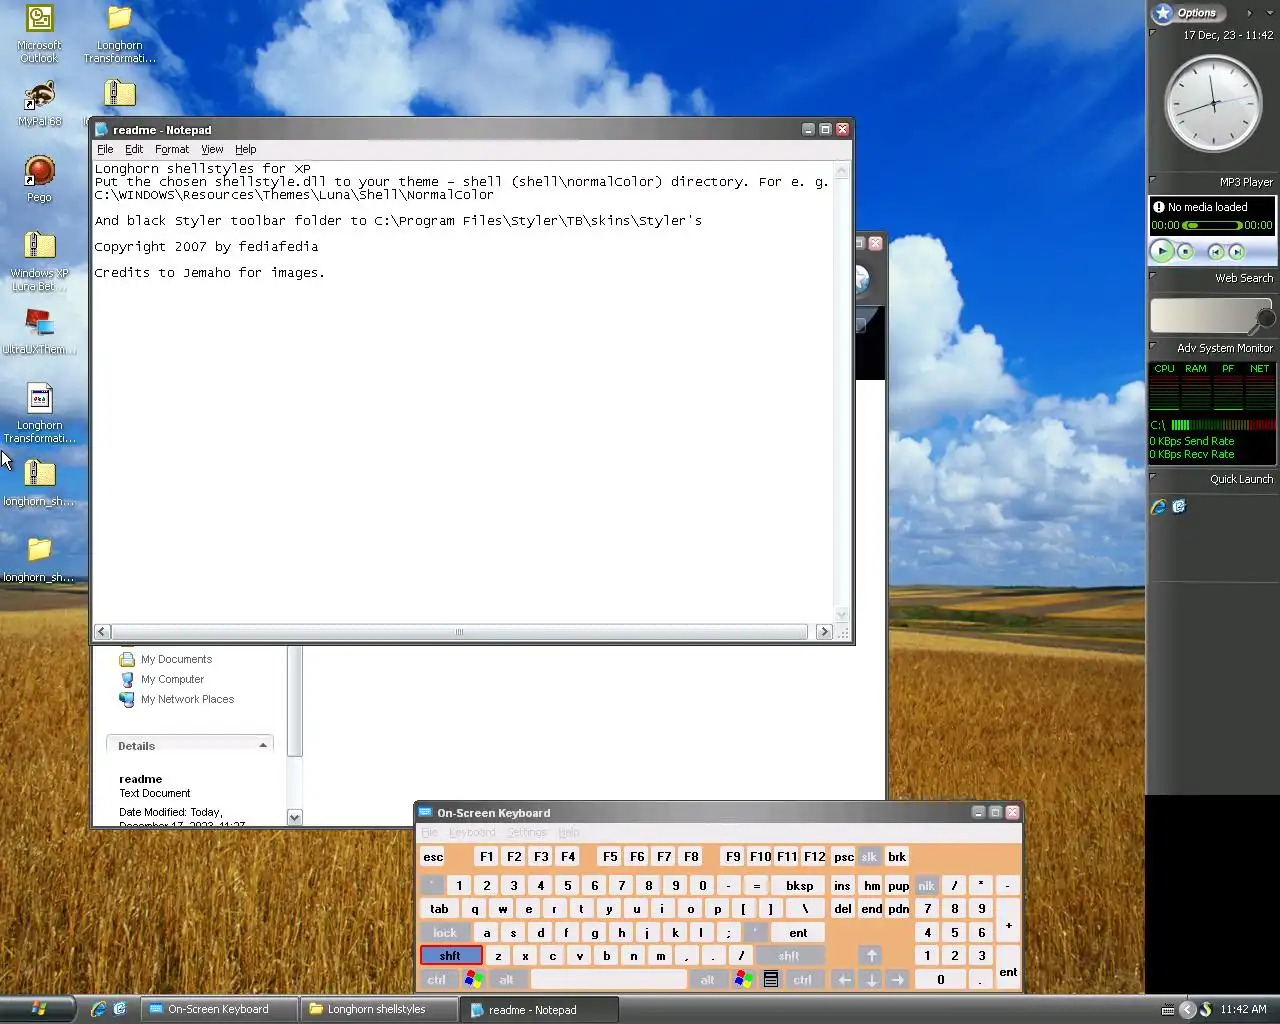Select the Longhorn Transformati... folder icon at top
This screenshot has height=1024, width=1280.
[119, 34]
